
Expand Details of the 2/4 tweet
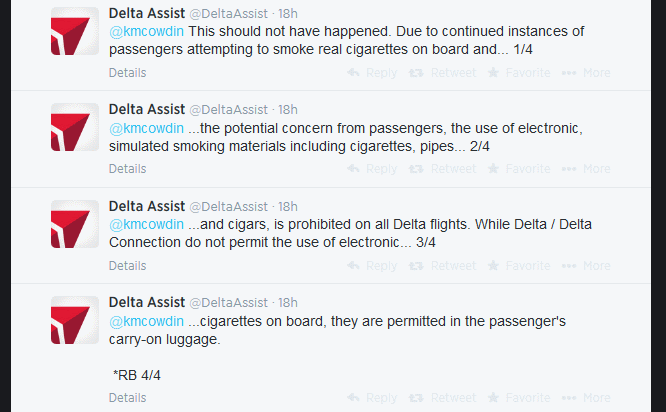[x=127, y=169]
